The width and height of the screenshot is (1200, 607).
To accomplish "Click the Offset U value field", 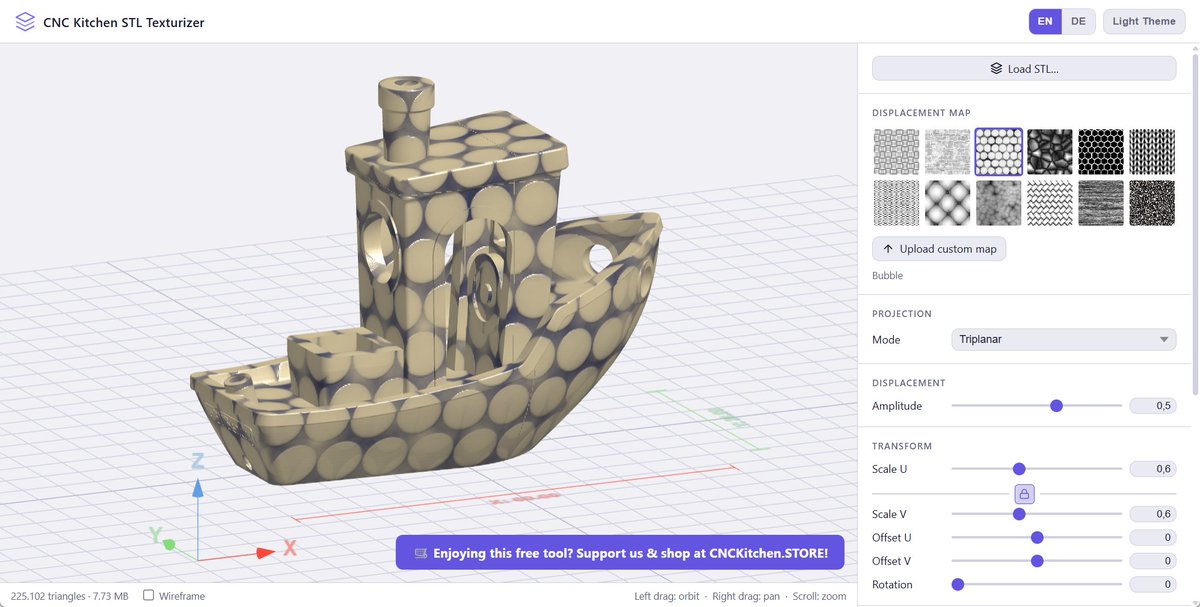I will pos(1152,538).
